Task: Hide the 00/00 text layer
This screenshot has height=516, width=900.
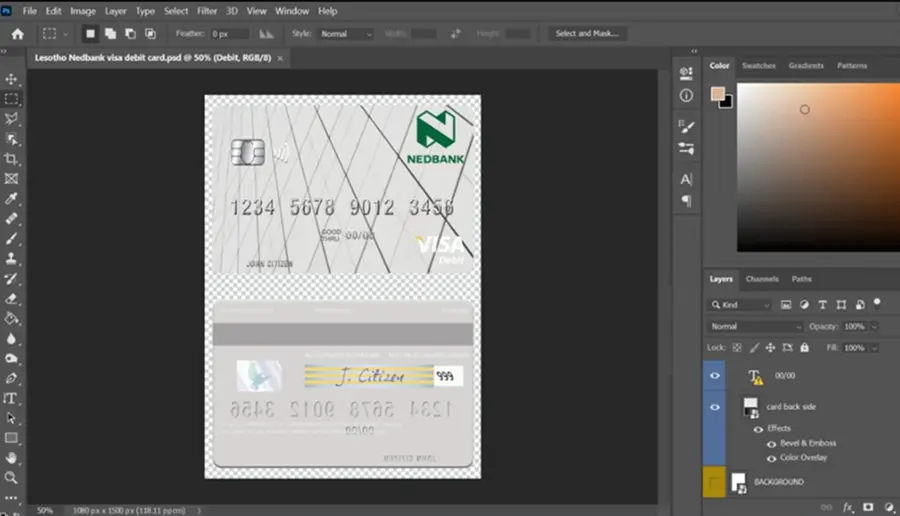Action: 715,375
